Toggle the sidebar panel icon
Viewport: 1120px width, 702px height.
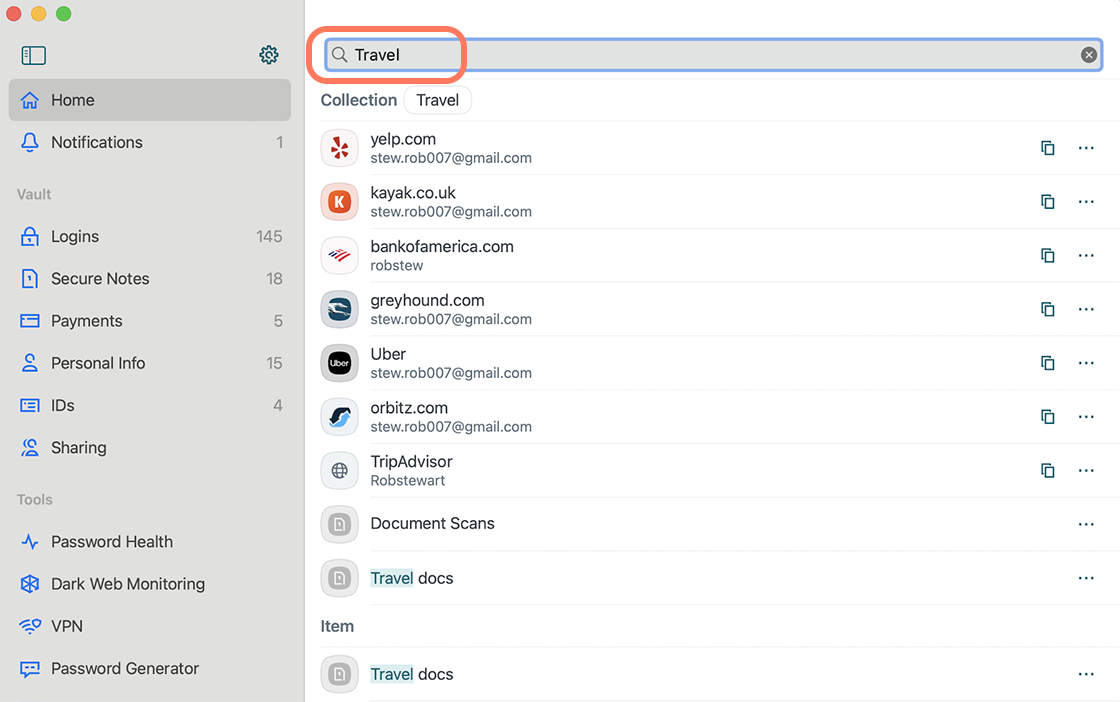coord(34,55)
